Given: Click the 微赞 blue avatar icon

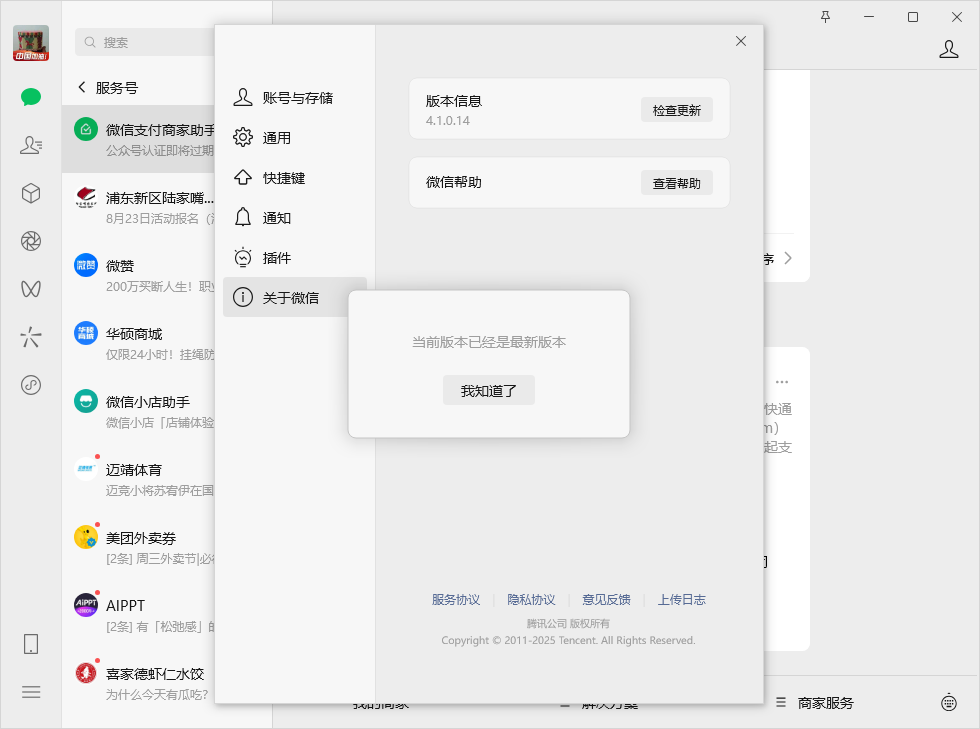Looking at the screenshot, I should (86, 265).
